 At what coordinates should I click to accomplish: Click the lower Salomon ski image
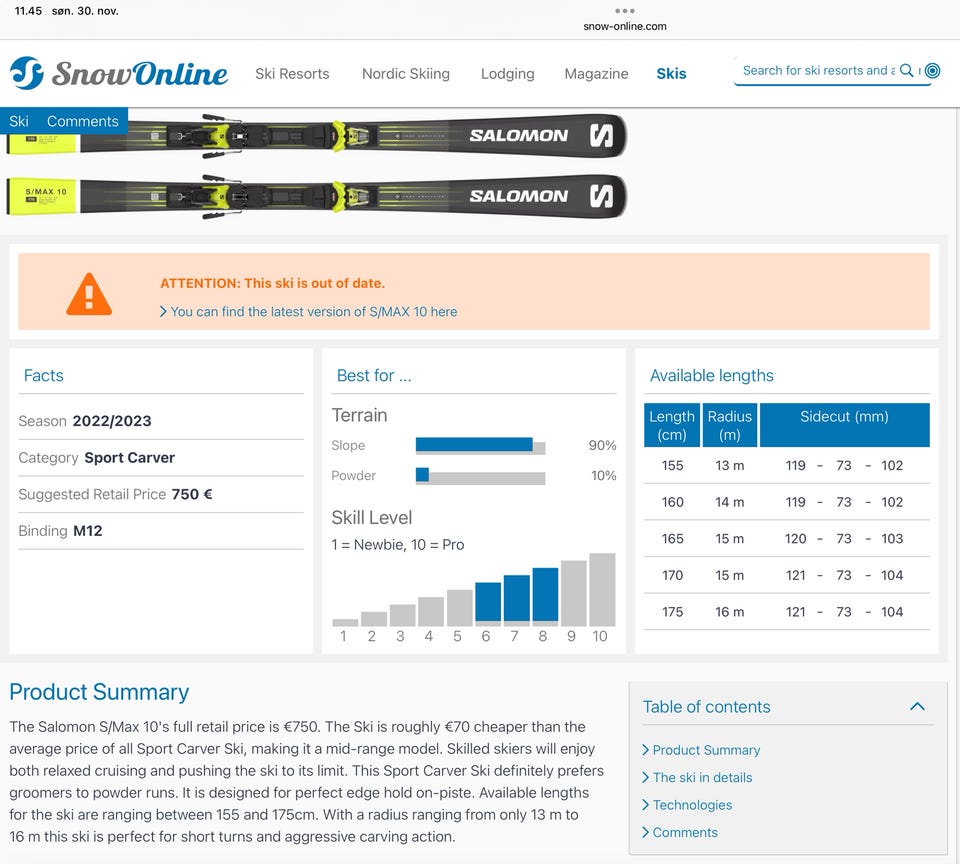click(317, 196)
